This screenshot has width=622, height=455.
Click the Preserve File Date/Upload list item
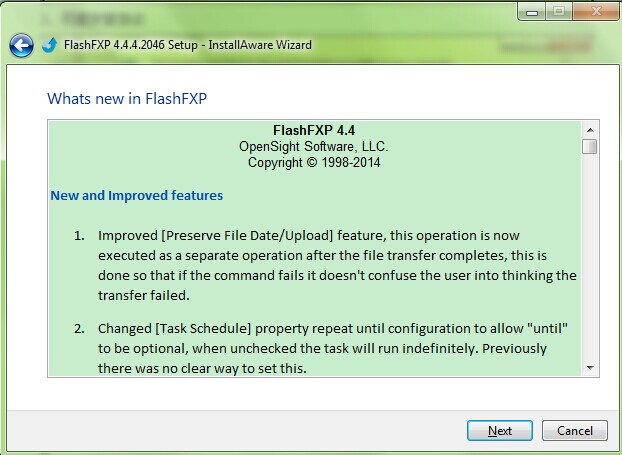(x=337, y=258)
